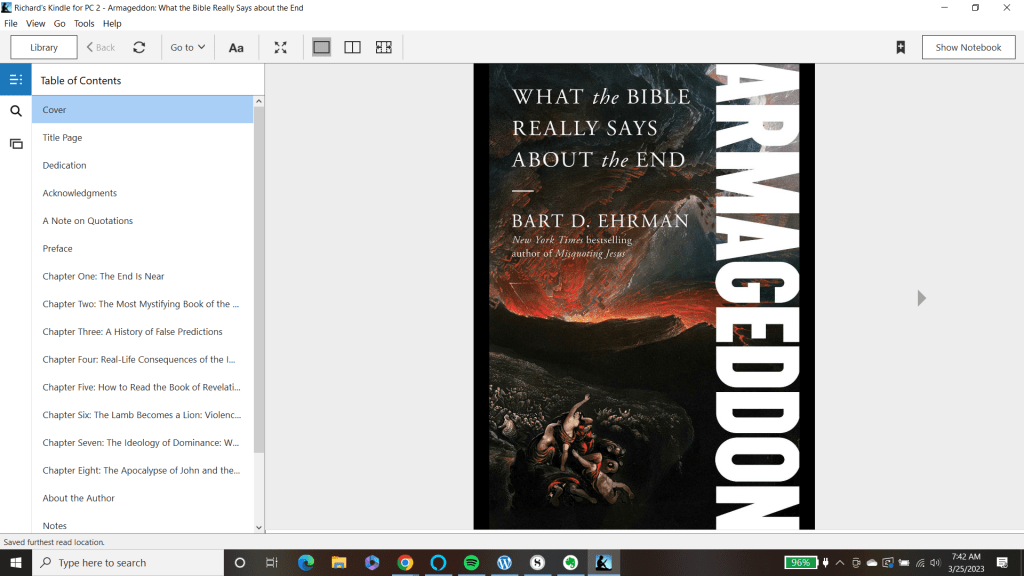The image size is (1024, 576).
Task: Open the Tools menu
Action: point(84,23)
